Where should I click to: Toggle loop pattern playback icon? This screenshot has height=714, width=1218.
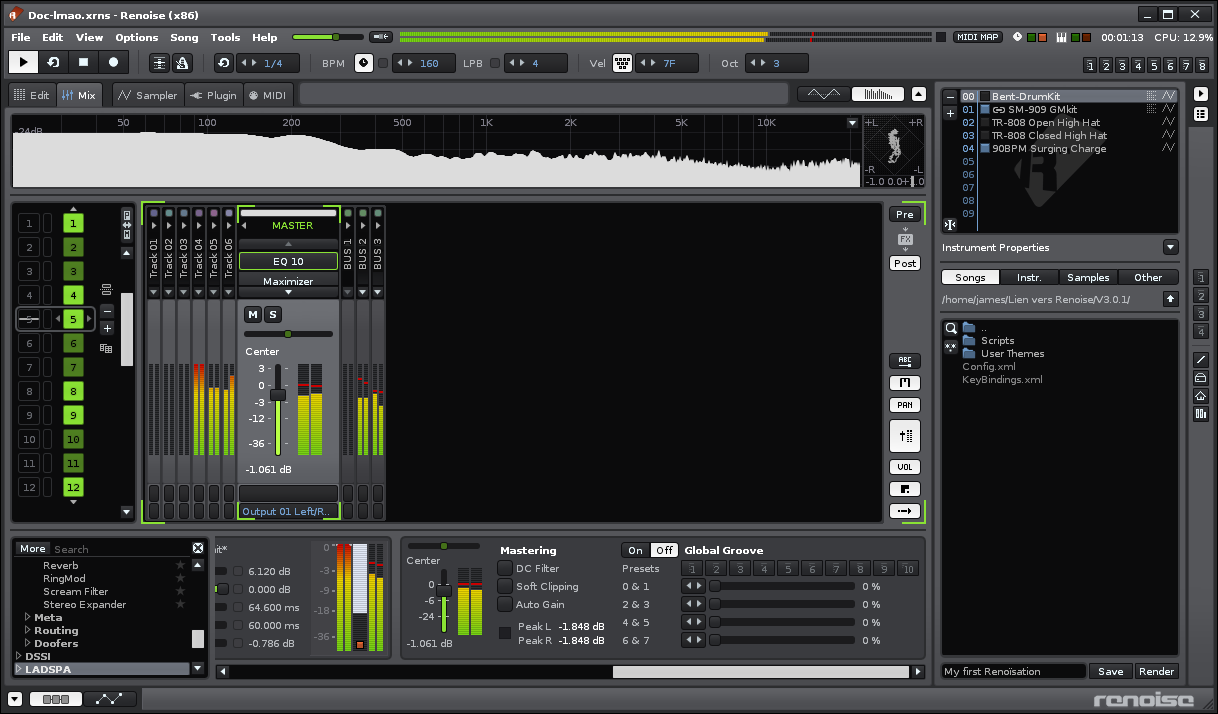[53, 62]
